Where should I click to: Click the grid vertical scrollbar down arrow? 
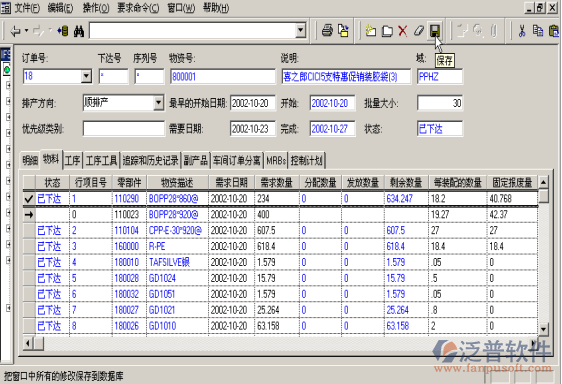pyautogui.click(x=543, y=329)
